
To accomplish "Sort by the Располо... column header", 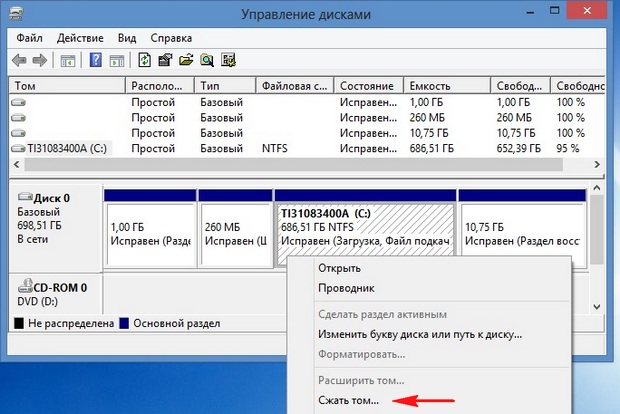I will click(x=160, y=86).
